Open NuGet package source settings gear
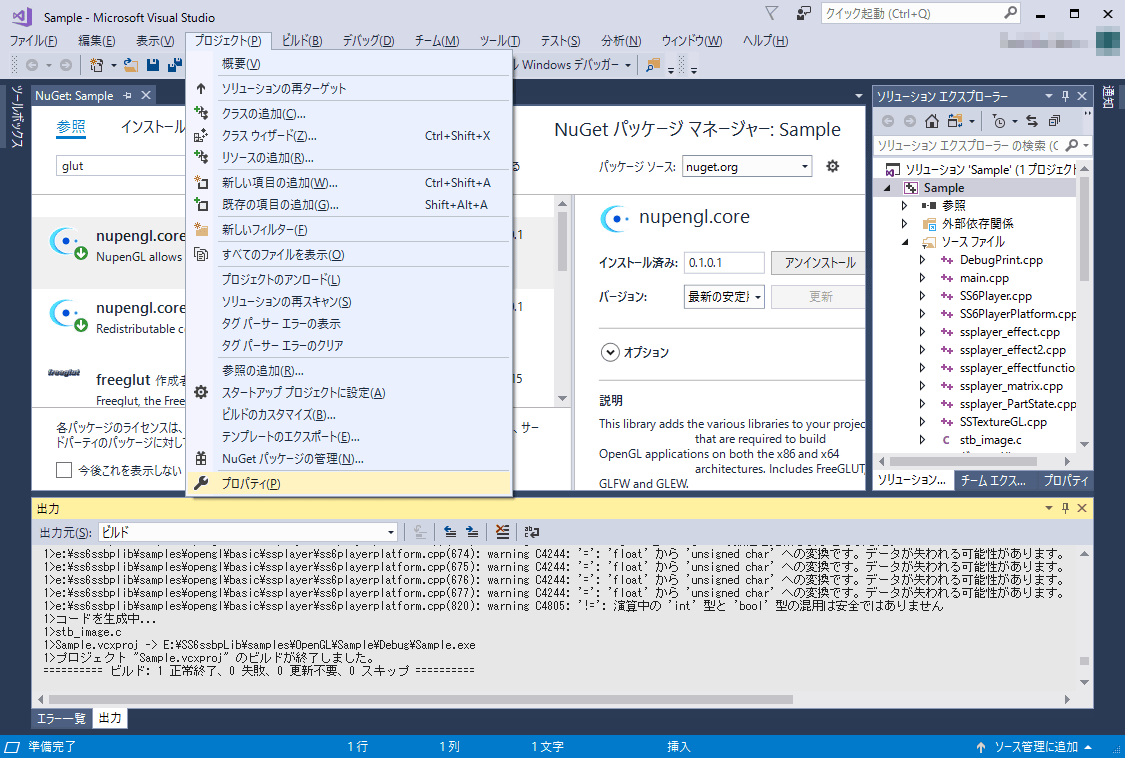This screenshot has width=1125, height=758. click(832, 167)
